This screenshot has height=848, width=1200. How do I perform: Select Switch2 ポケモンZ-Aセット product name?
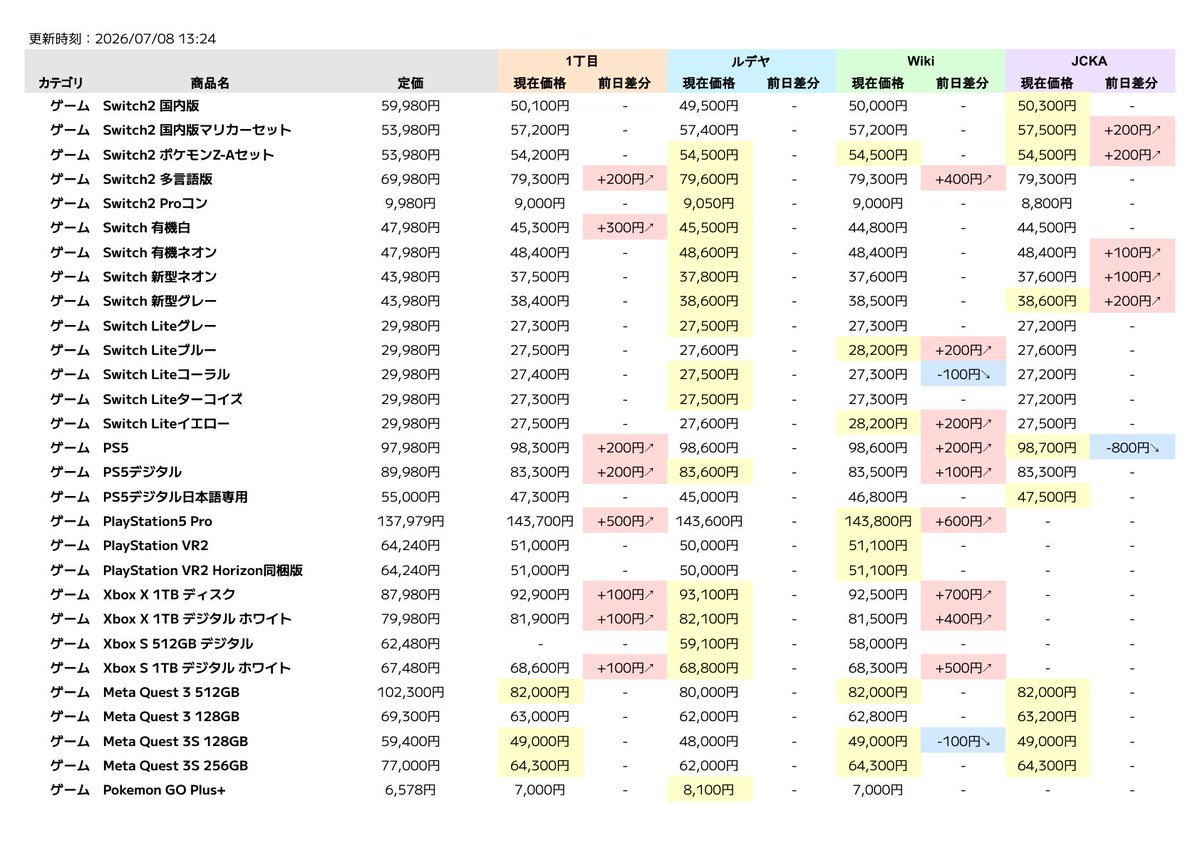(188, 155)
